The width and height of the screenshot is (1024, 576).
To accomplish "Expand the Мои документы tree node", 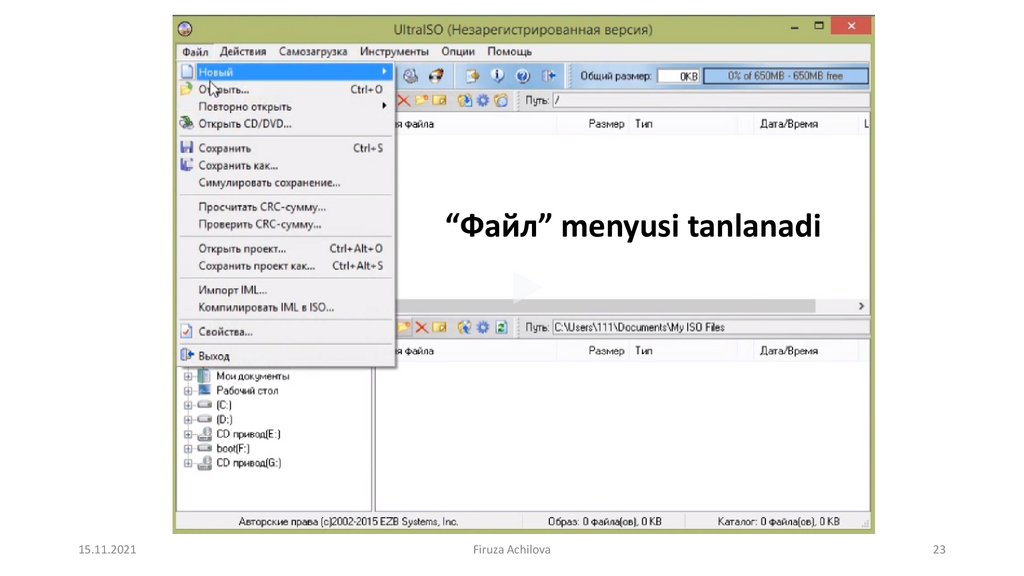I will coord(187,376).
